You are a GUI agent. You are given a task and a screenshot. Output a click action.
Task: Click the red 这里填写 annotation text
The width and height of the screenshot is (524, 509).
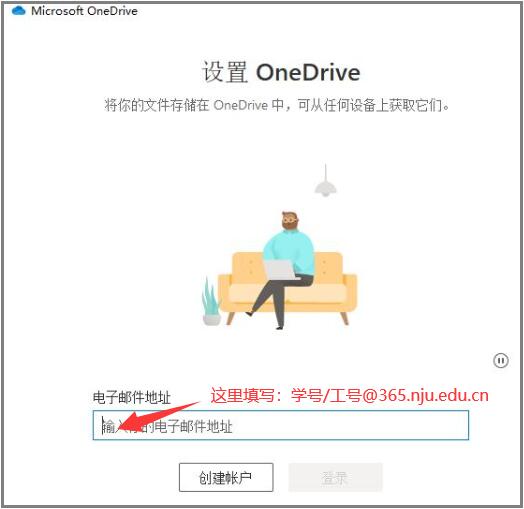pyautogui.click(x=243, y=396)
